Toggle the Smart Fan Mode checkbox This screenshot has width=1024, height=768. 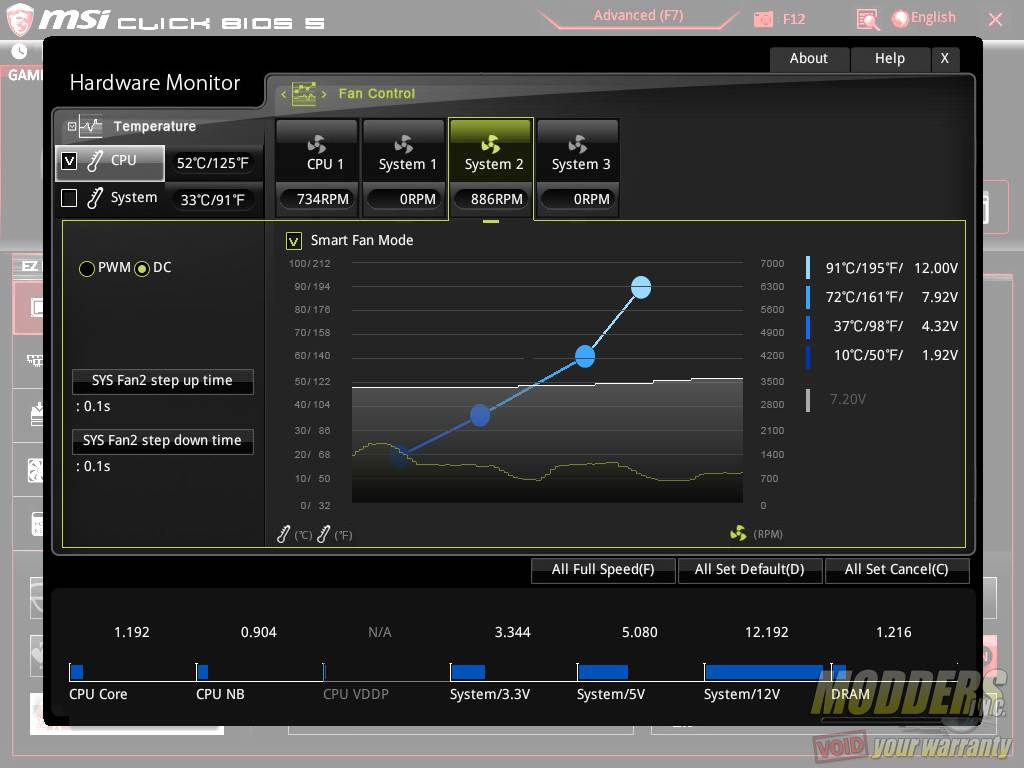(294, 241)
